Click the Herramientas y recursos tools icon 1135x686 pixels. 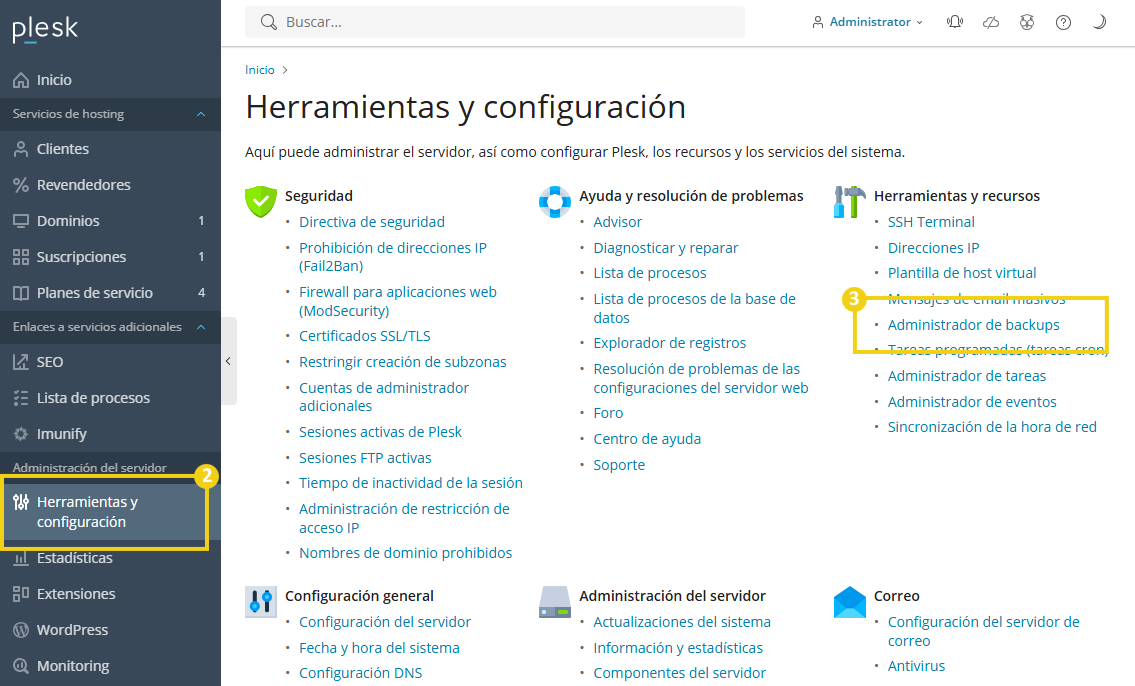848,200
